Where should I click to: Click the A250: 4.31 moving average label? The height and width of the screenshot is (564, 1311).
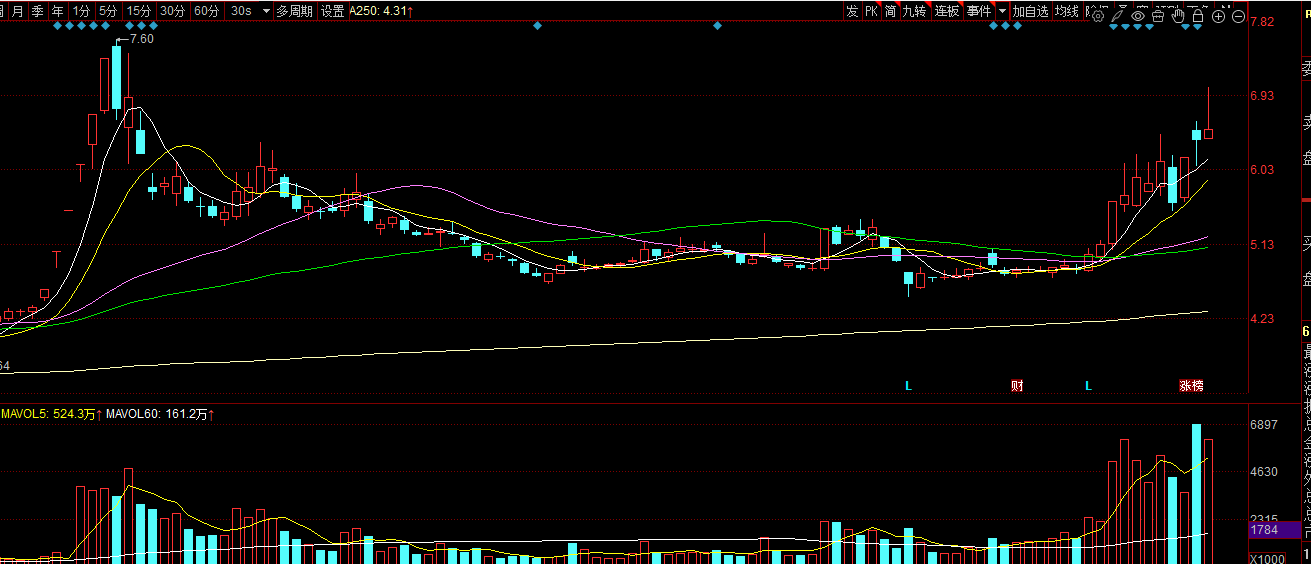pos(382,11)
